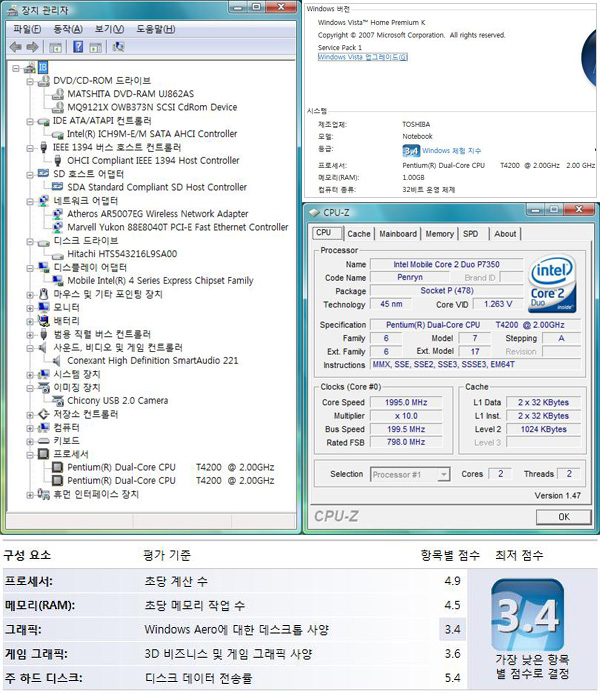This screenshot has width=600, height=694.
Task: Select the CPU tab in CPU-Z
Action: [x=327, y=233]
